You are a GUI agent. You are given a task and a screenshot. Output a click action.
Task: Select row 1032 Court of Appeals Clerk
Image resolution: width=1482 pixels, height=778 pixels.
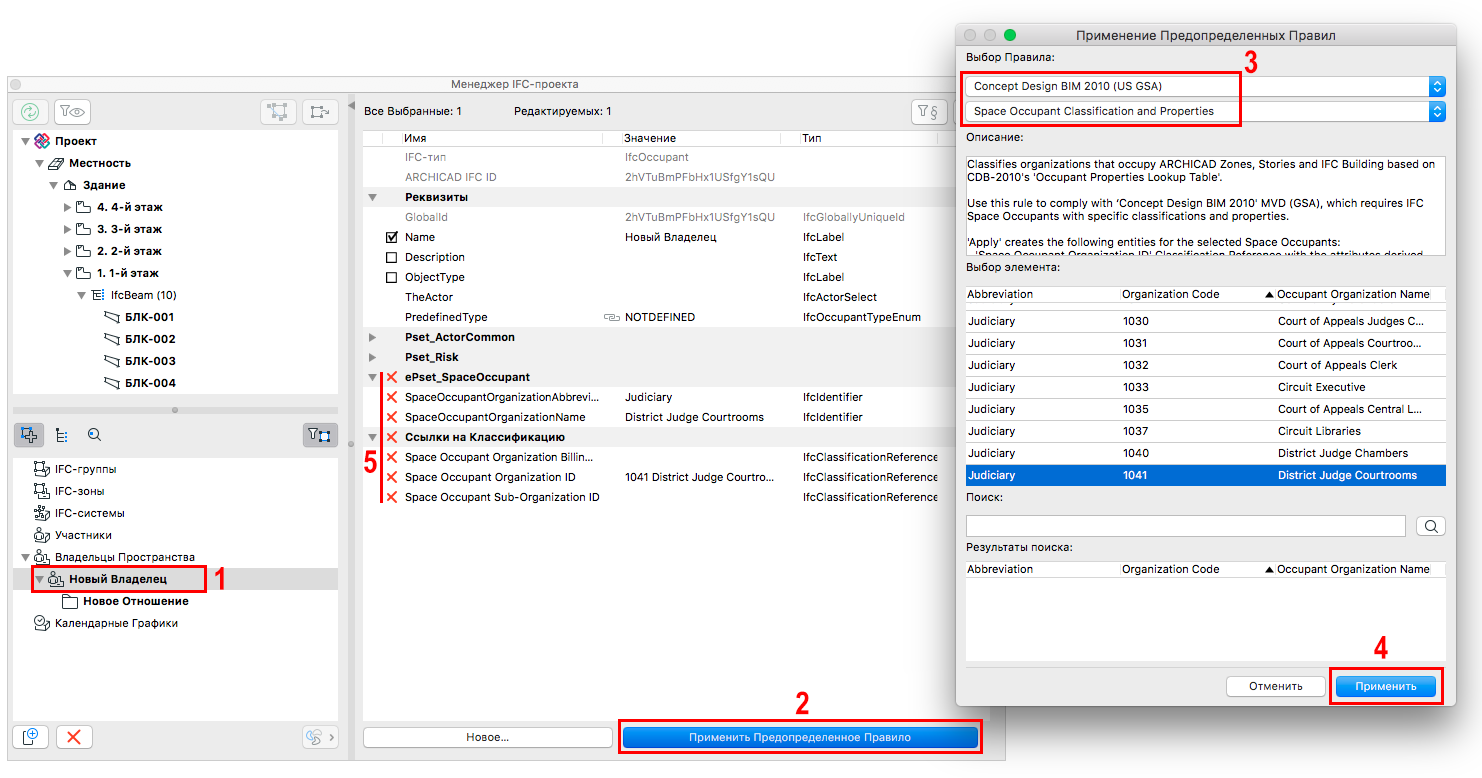pyautogui.click(x=1206, y=365)
